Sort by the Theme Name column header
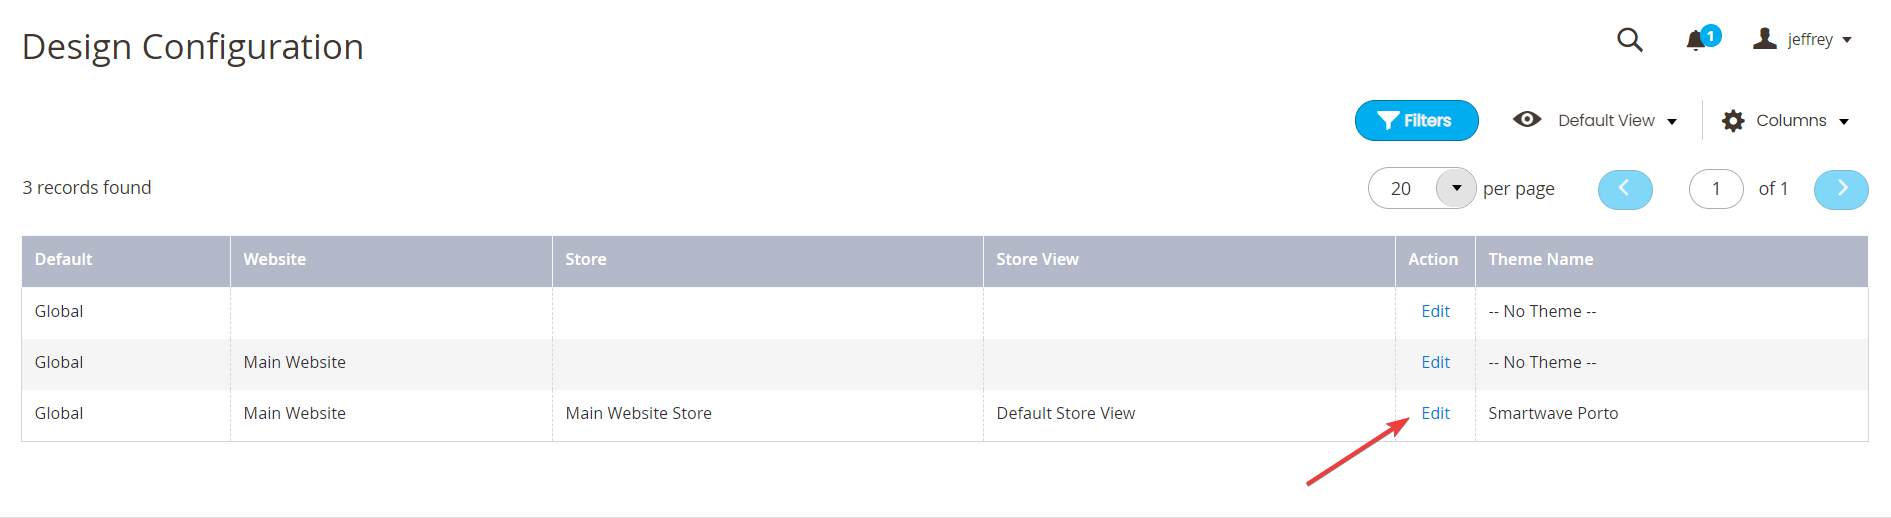This screenshot has width=1891, height=518. (x=1671, y=260)
